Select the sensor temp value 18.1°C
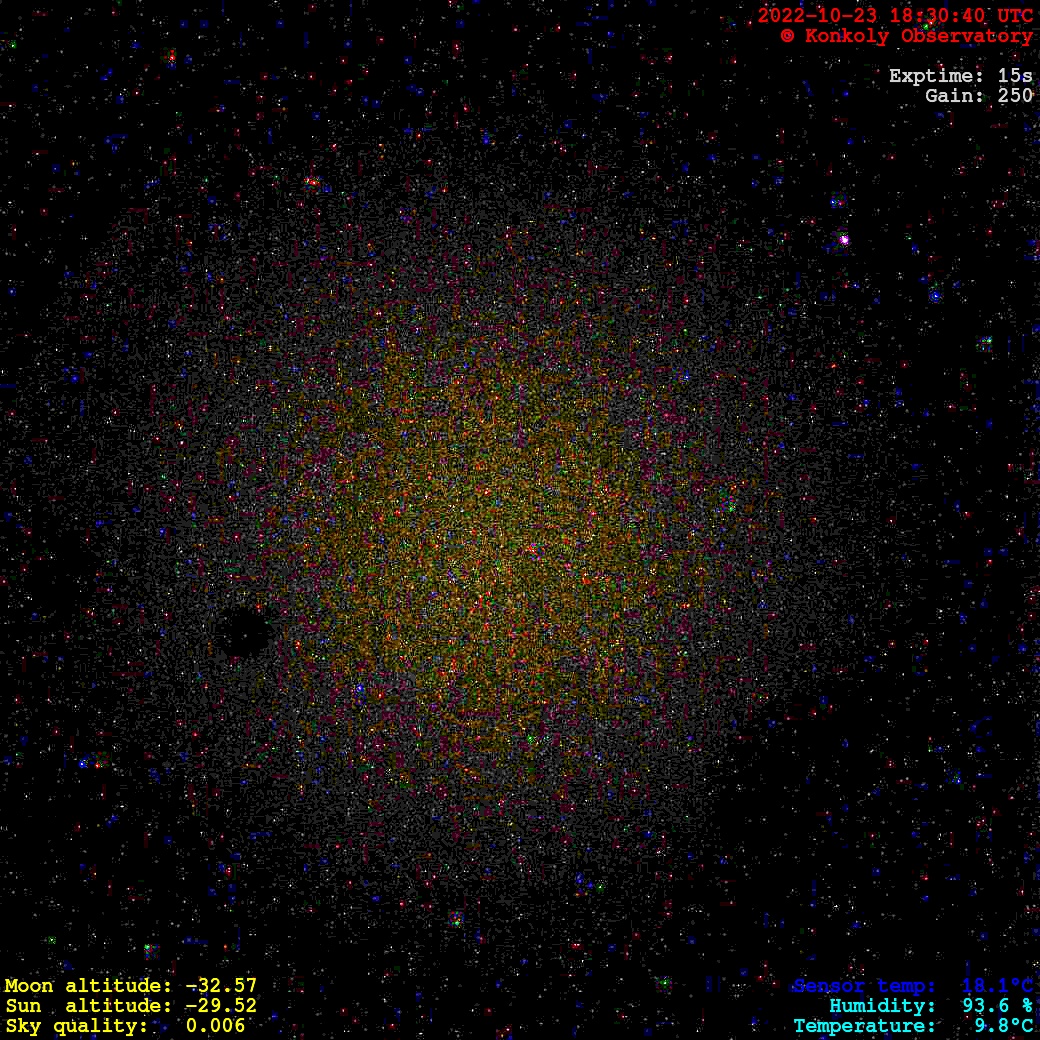Viewport: 1040px width, 1040px height. point(997,986)
